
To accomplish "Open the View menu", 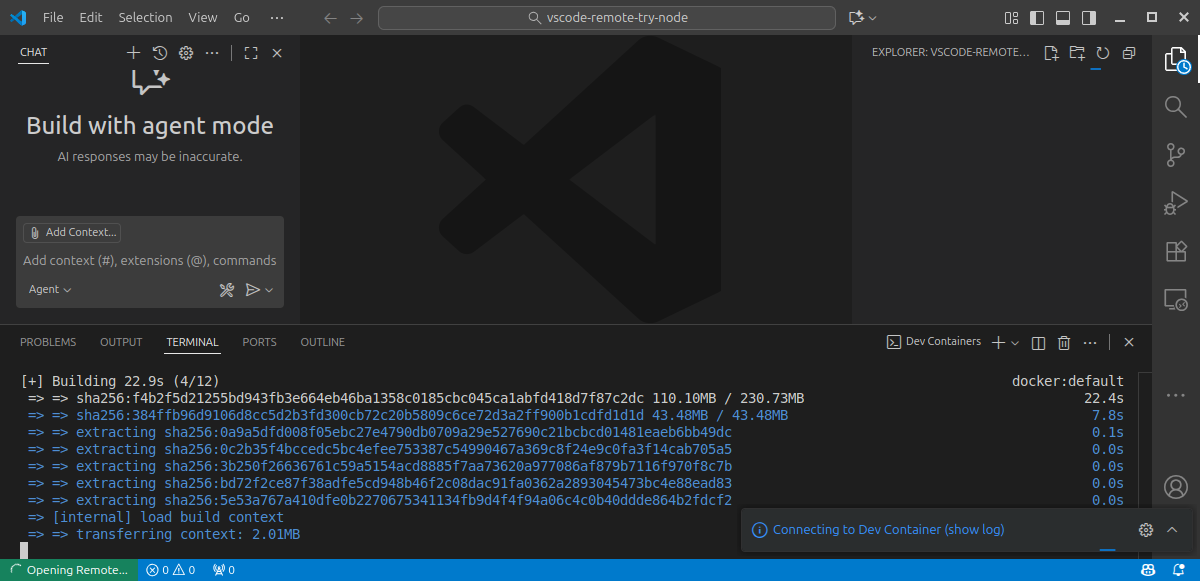I will click(202, 18).
